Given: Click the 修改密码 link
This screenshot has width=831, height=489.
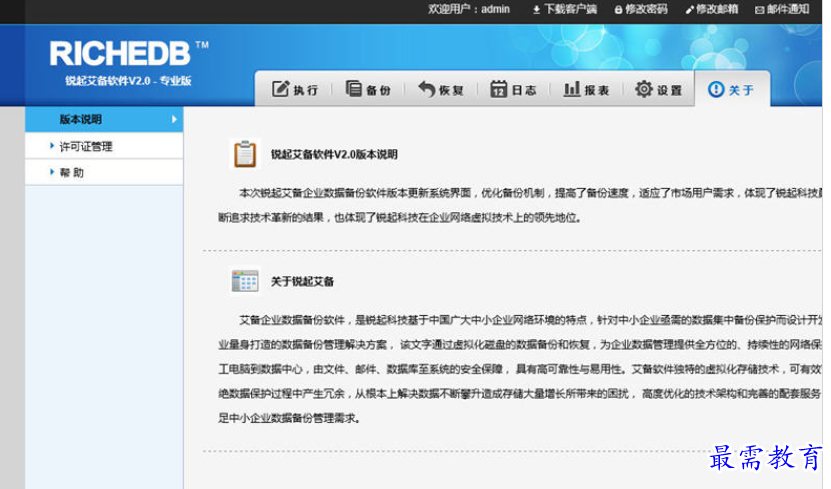Looking at the screenshot, I should point(646,9).
